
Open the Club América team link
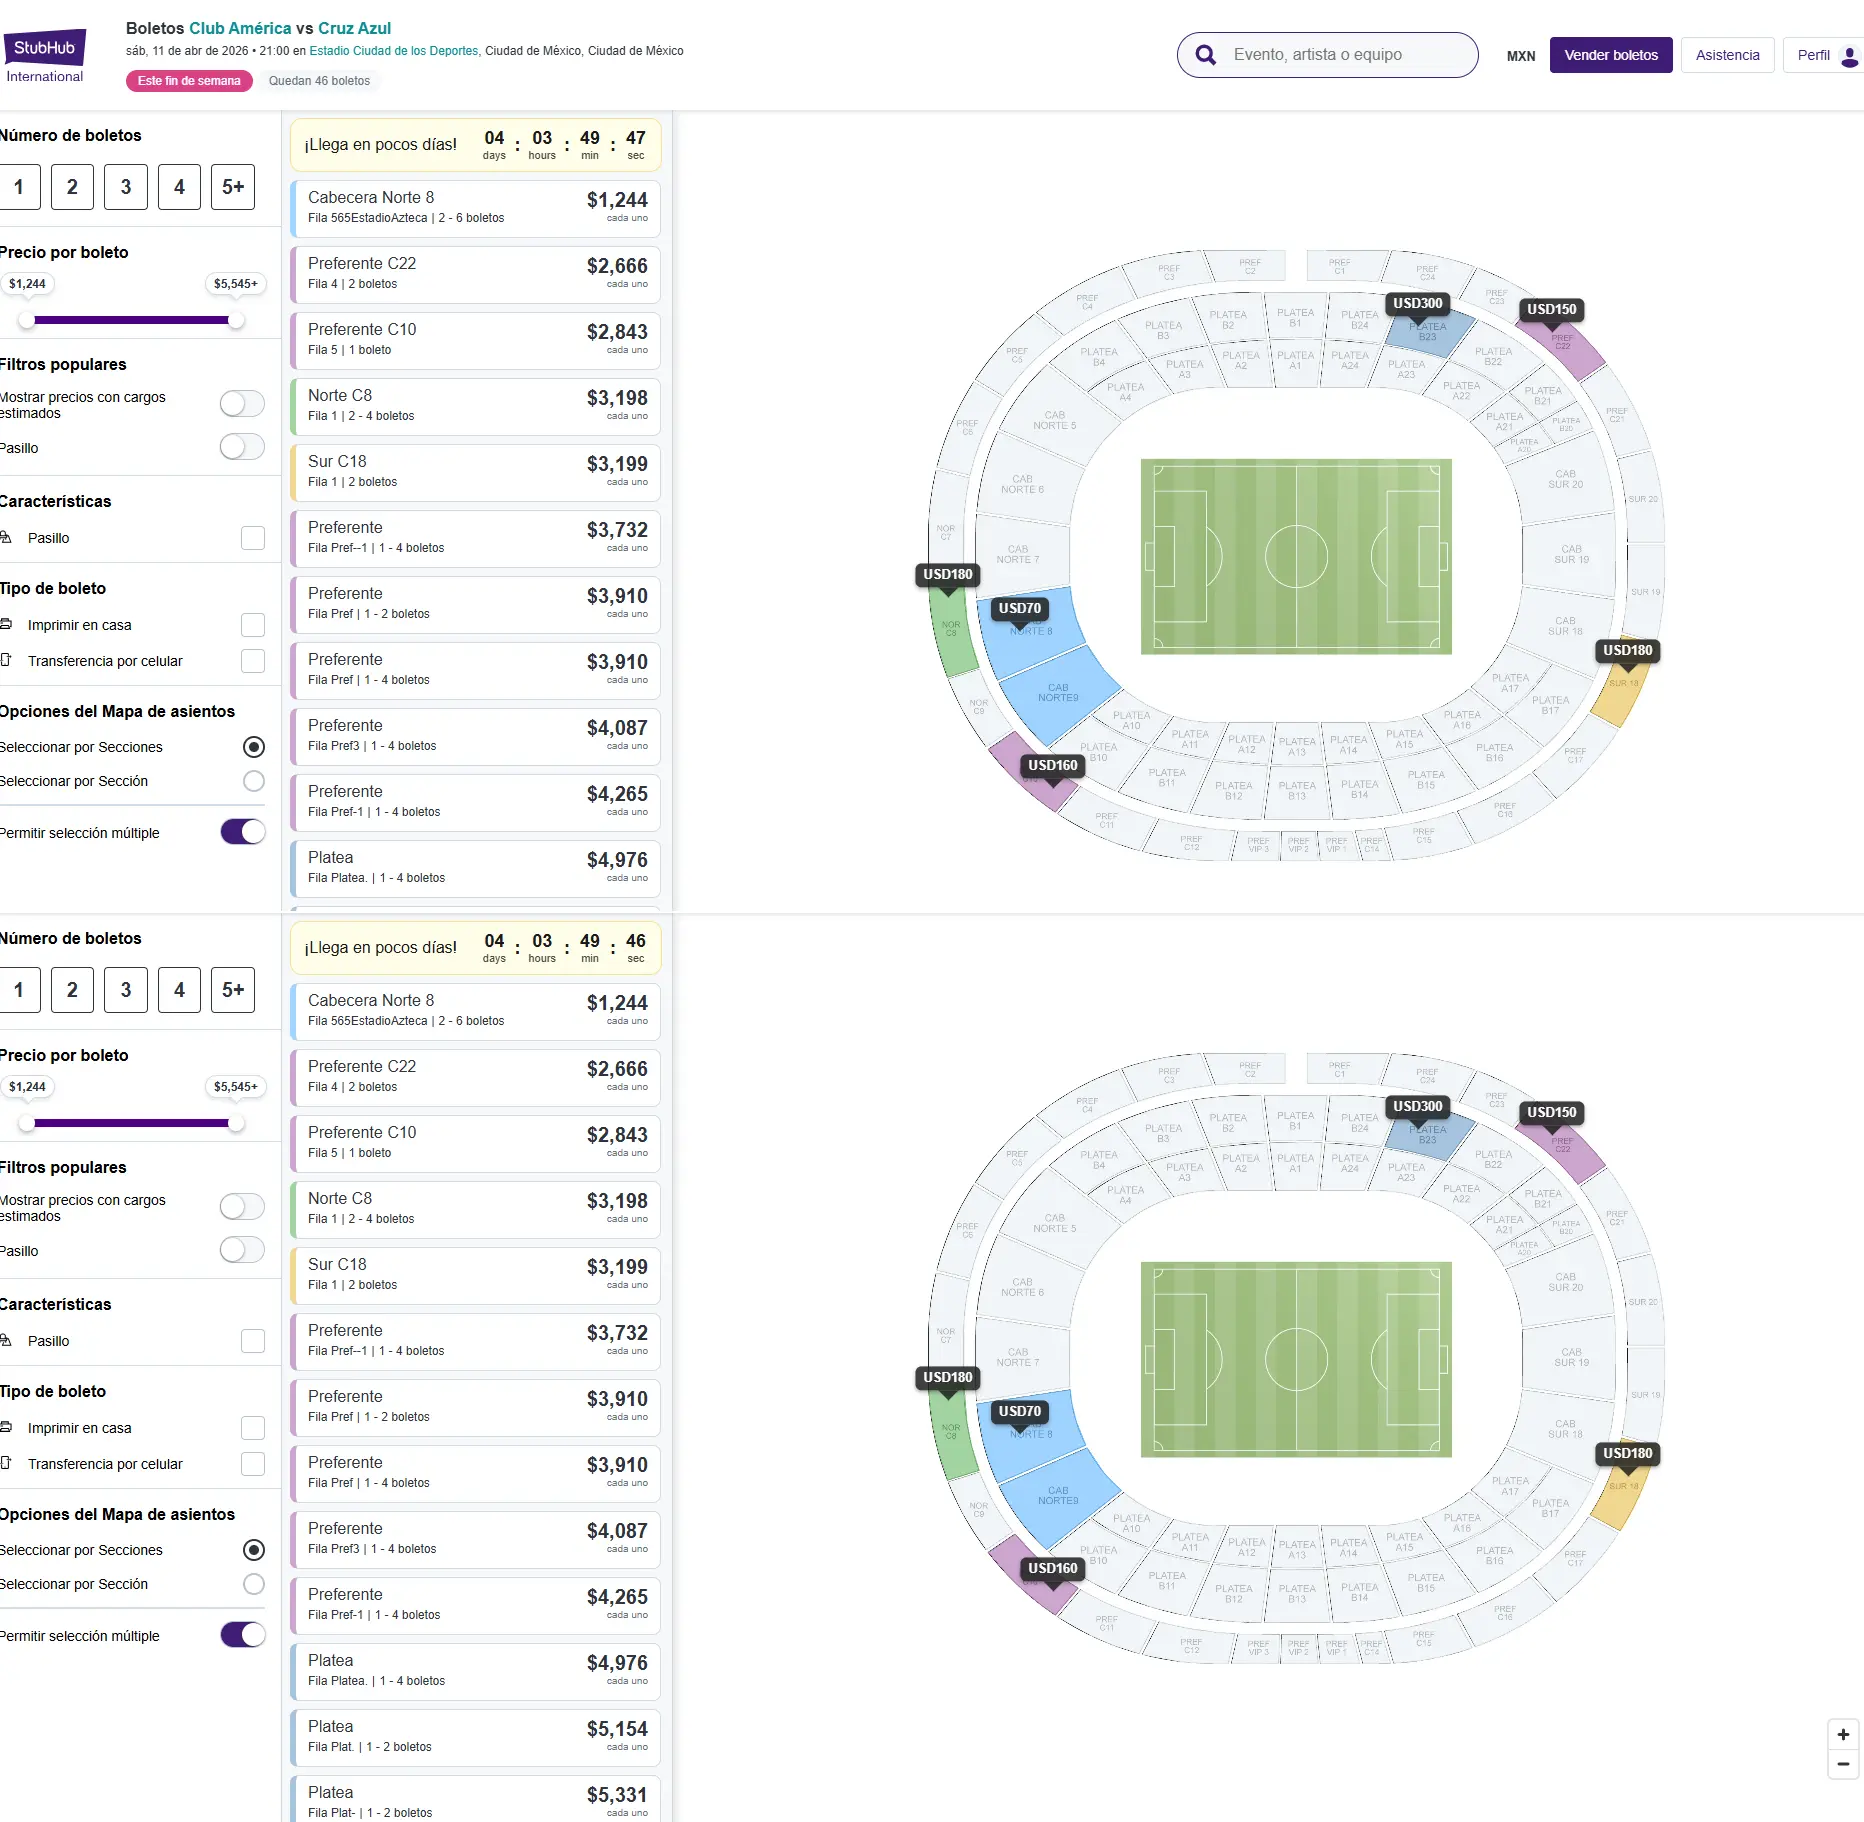[240, 28]
